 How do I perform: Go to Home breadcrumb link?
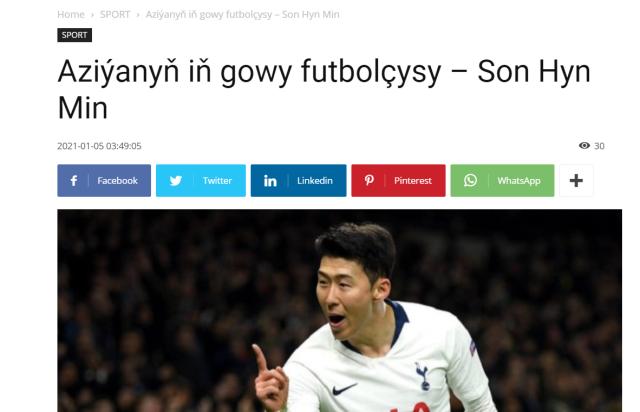71,14
